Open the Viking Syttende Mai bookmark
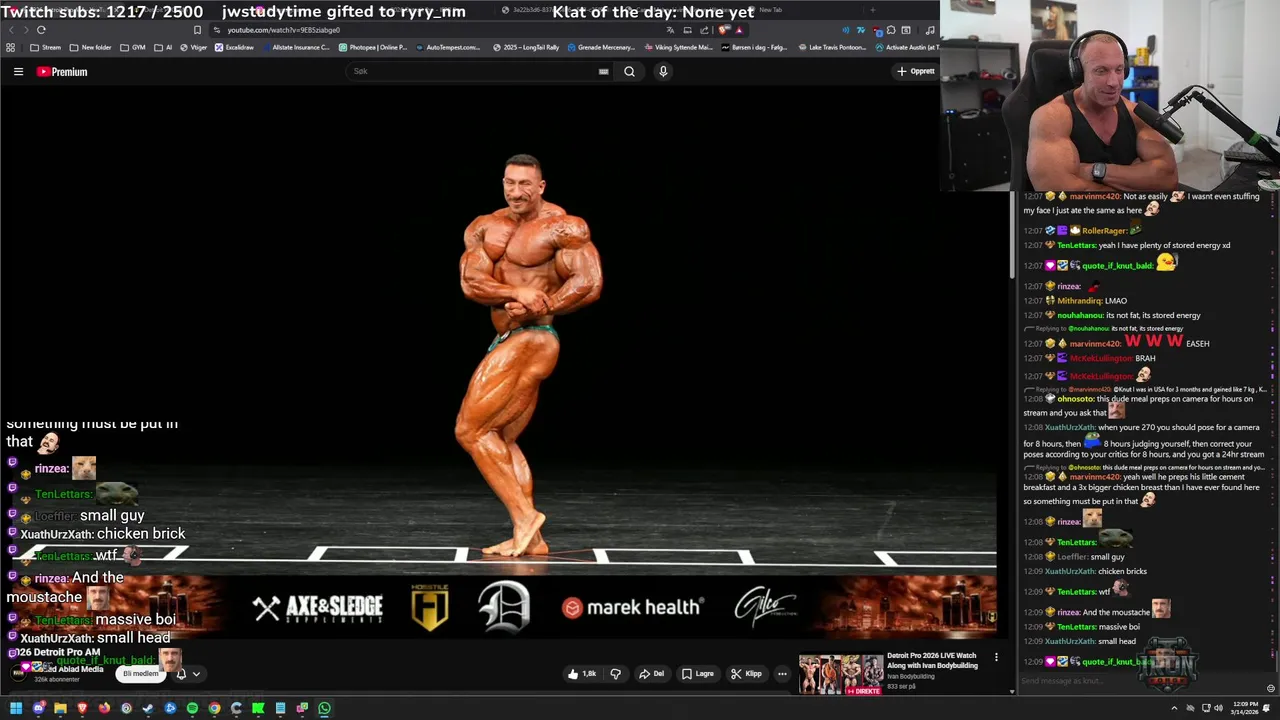The height and width of the screenshot is (720, 1280). 677,47
